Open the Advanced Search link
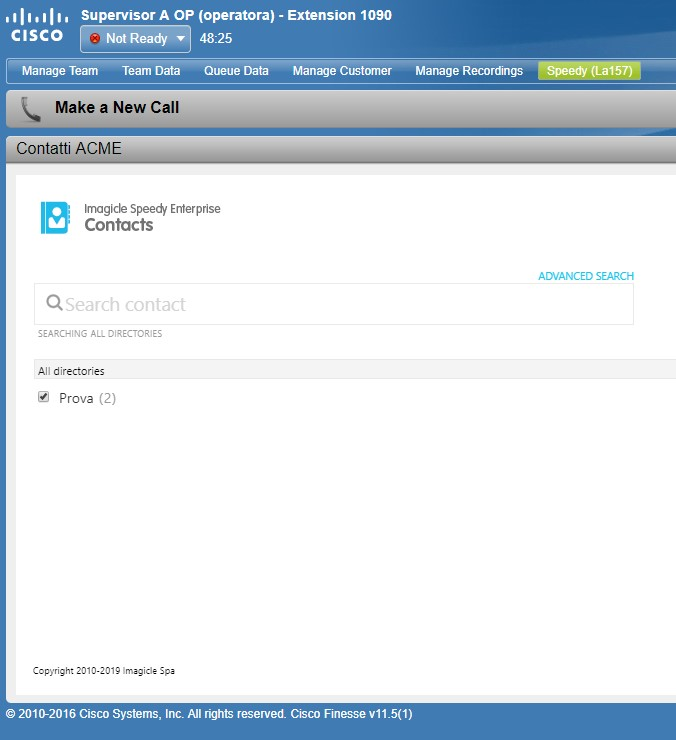 [x=585, y=276]
